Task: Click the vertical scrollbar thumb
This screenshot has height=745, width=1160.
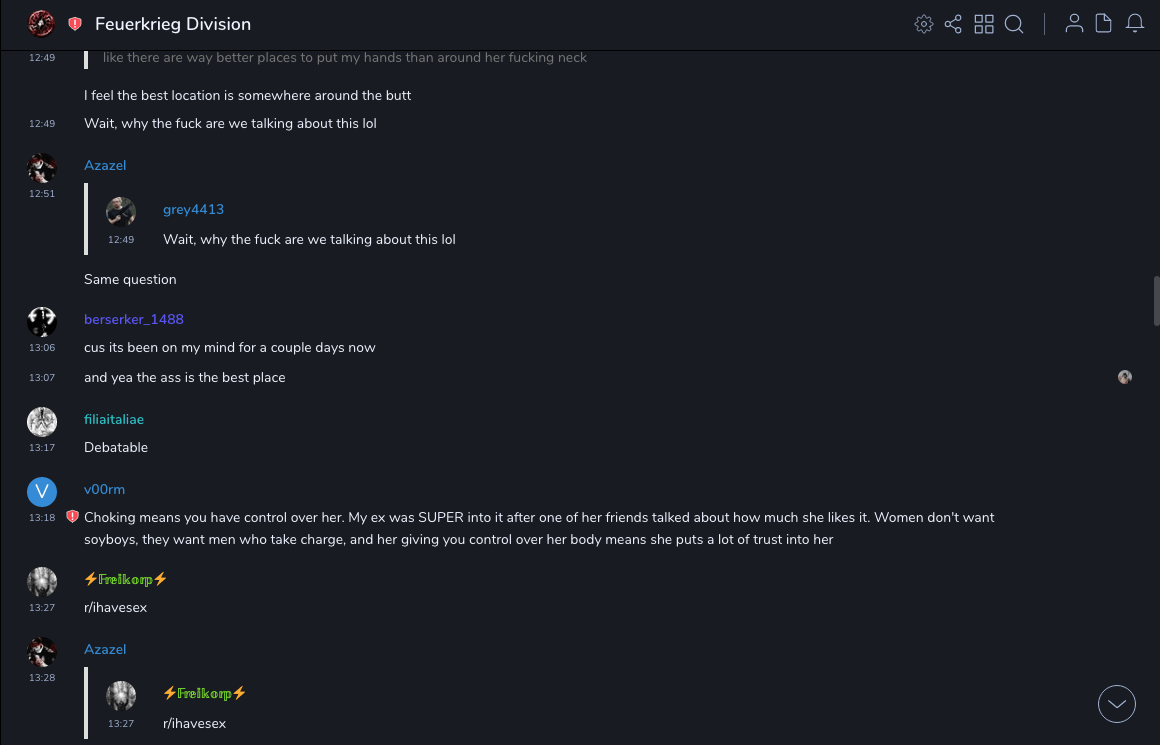Action: coord(1157,300)
